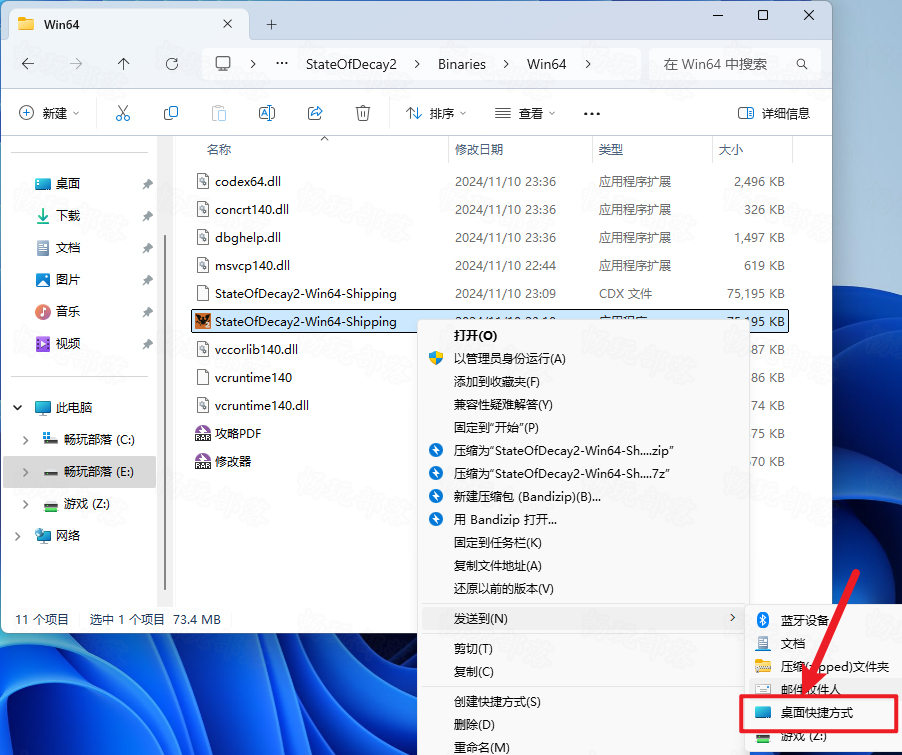The width and height of the screenshot is (902, 755).
Task: Expand 畅玩部落 (E:) drive node
Action: click(x=25, y=472)
